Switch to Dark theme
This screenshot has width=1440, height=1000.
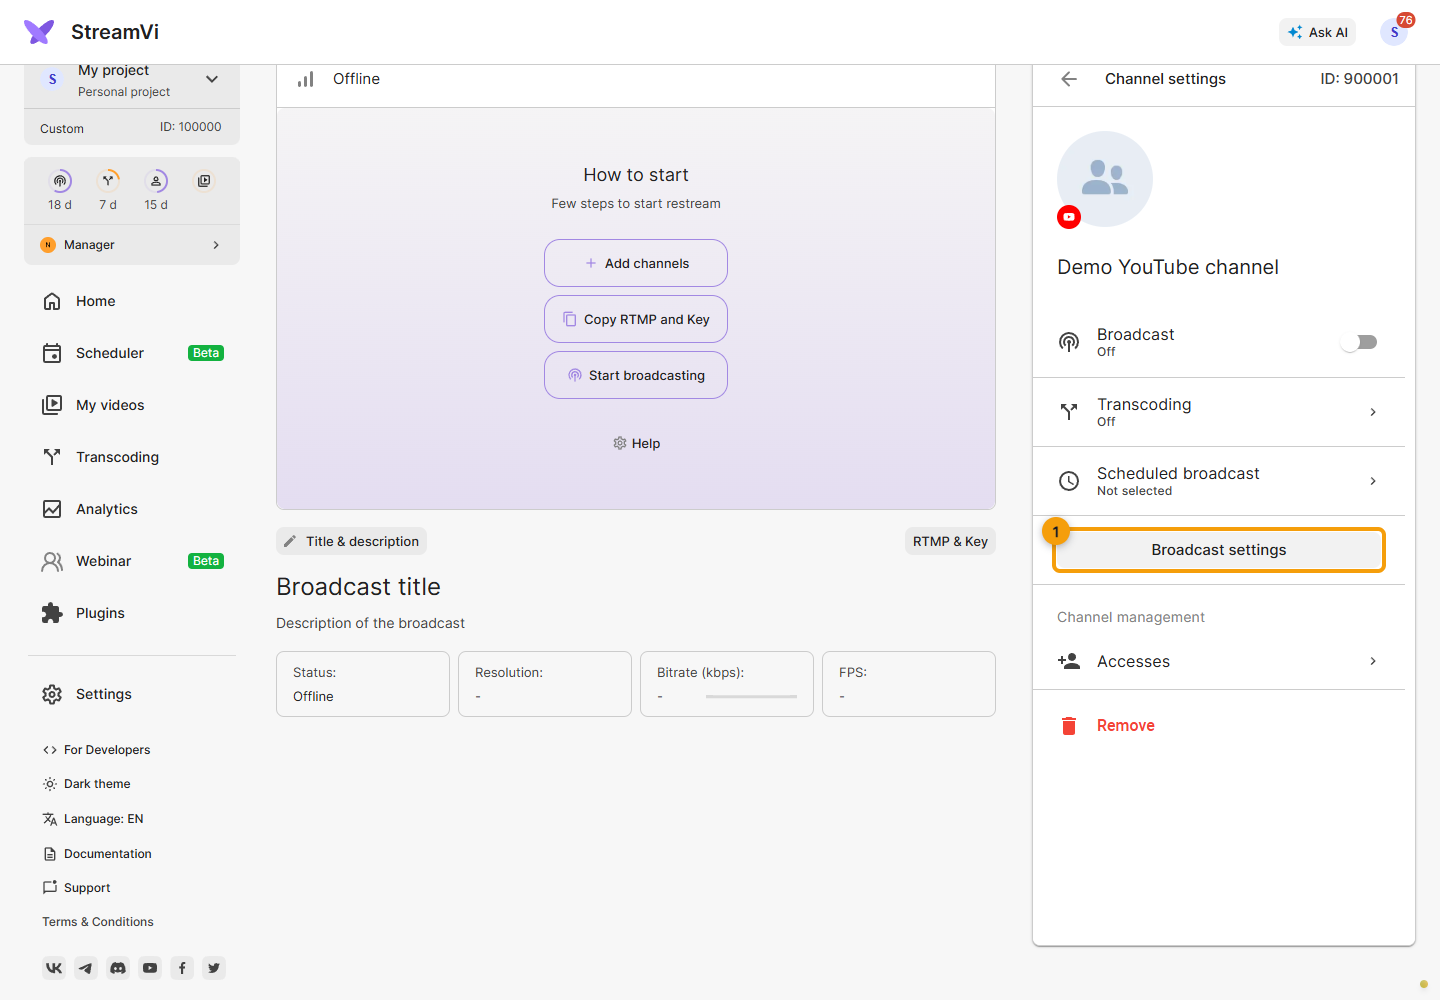point(87,784)
